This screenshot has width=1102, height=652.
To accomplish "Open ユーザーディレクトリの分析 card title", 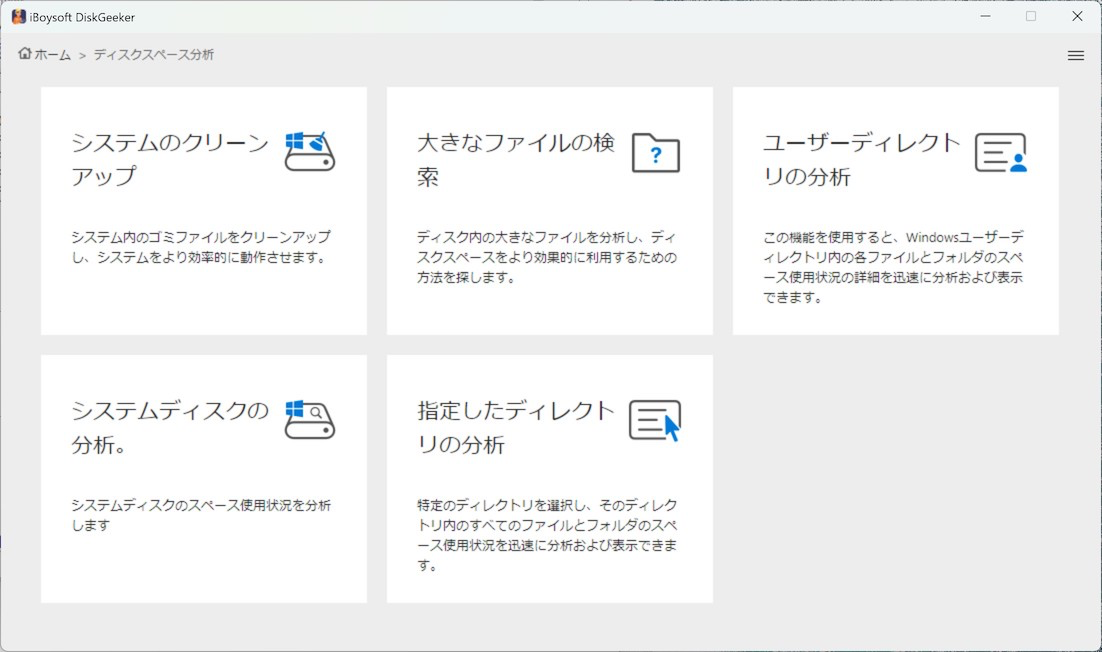I will (x=862, y=159).
